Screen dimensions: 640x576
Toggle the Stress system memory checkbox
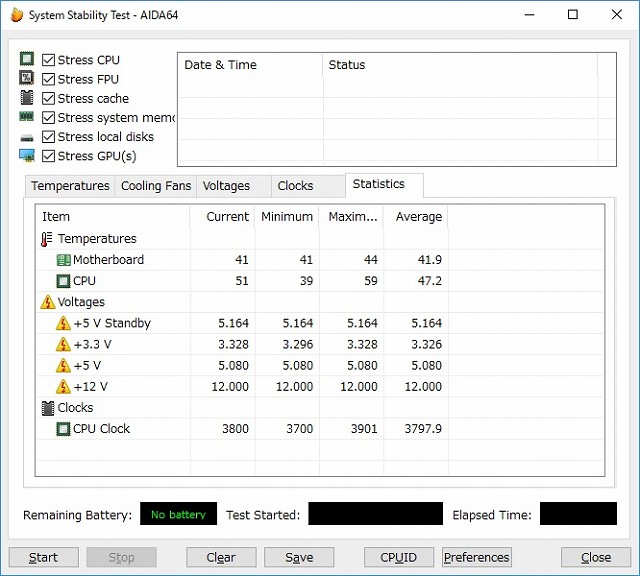pyautogui.click(x=48, y=118)
